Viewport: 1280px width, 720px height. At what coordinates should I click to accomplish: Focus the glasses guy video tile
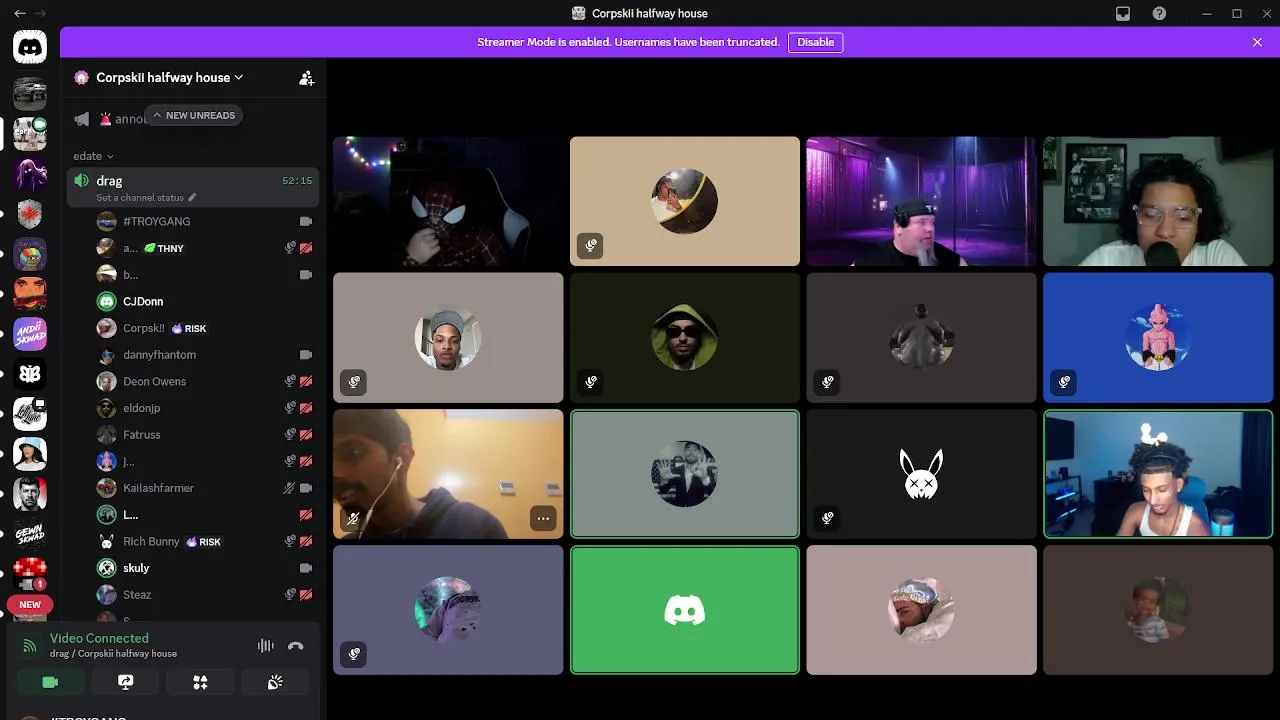coord(1158,201)
